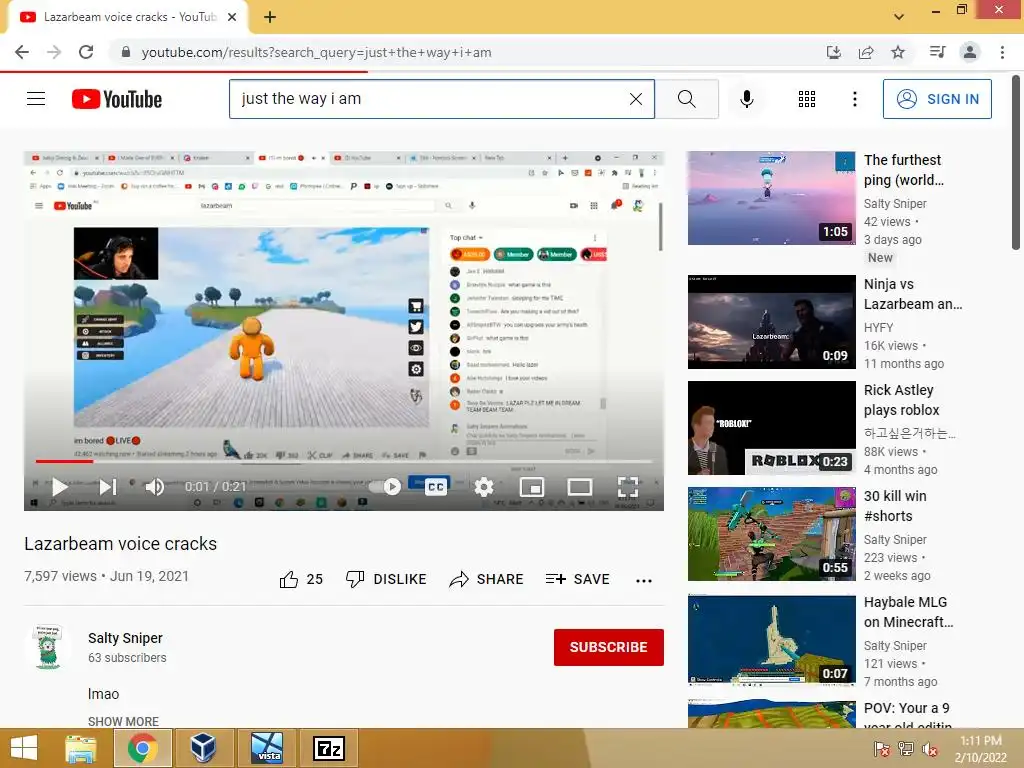Open the YouTube hamburger guide menu

[x=36, y=99]
